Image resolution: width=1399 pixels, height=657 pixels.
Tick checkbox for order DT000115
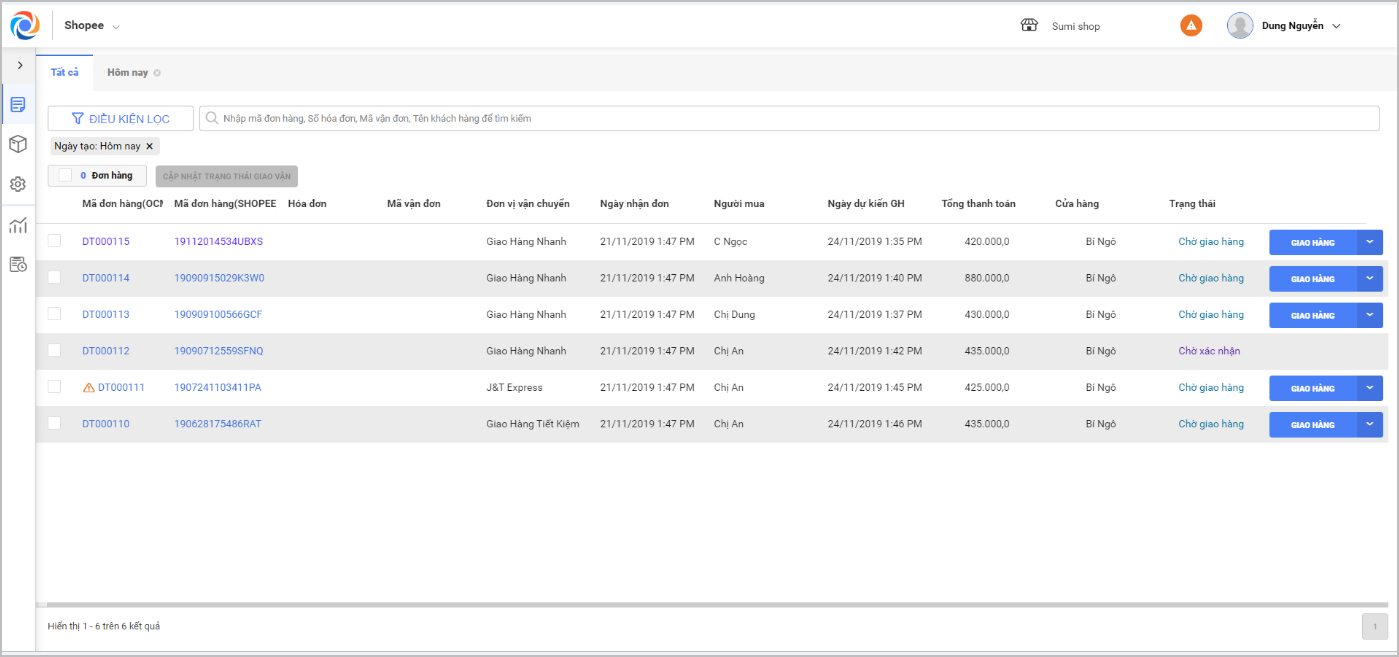coord(55,241)
